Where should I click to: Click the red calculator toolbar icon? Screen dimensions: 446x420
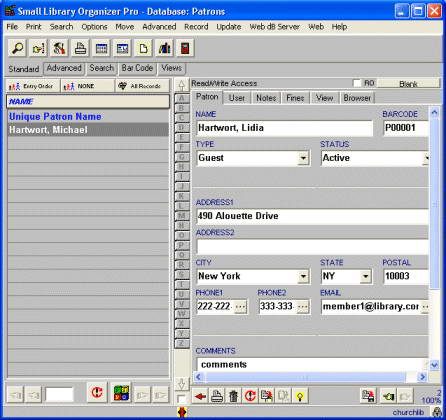pos(185,48)
